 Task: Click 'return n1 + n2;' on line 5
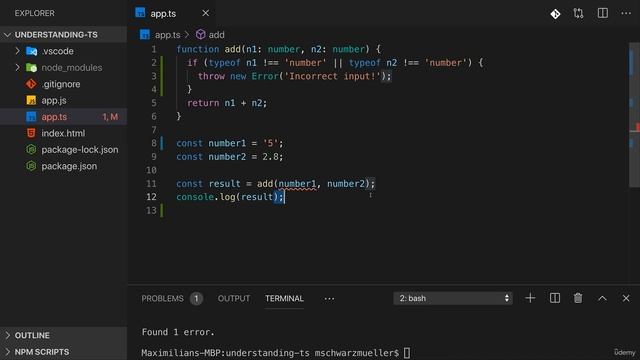click(x=227, y=103)
